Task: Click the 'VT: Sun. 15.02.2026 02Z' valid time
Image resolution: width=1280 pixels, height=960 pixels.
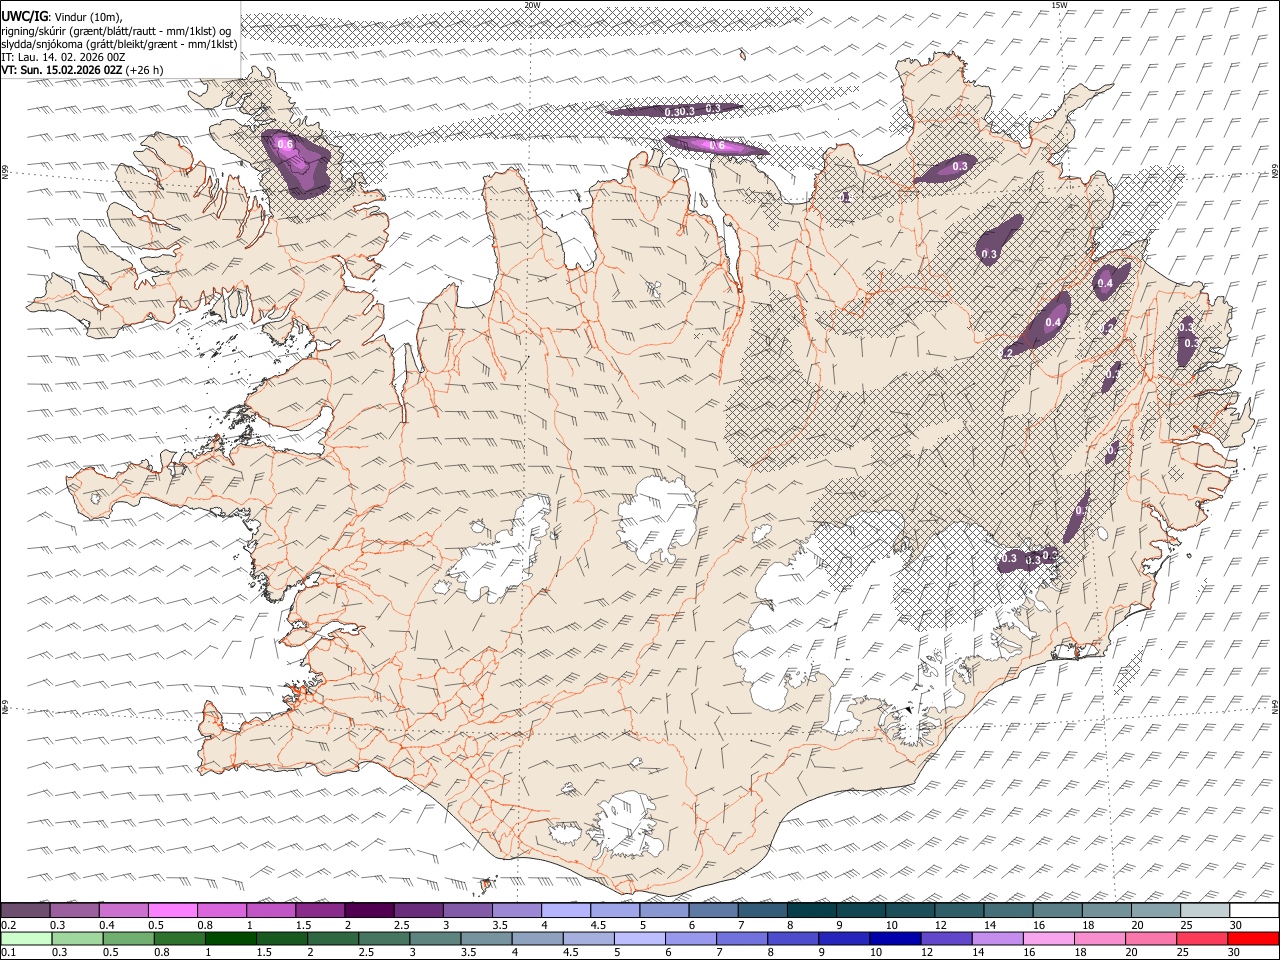Action: pyautogui.click(x=62, y=71)
